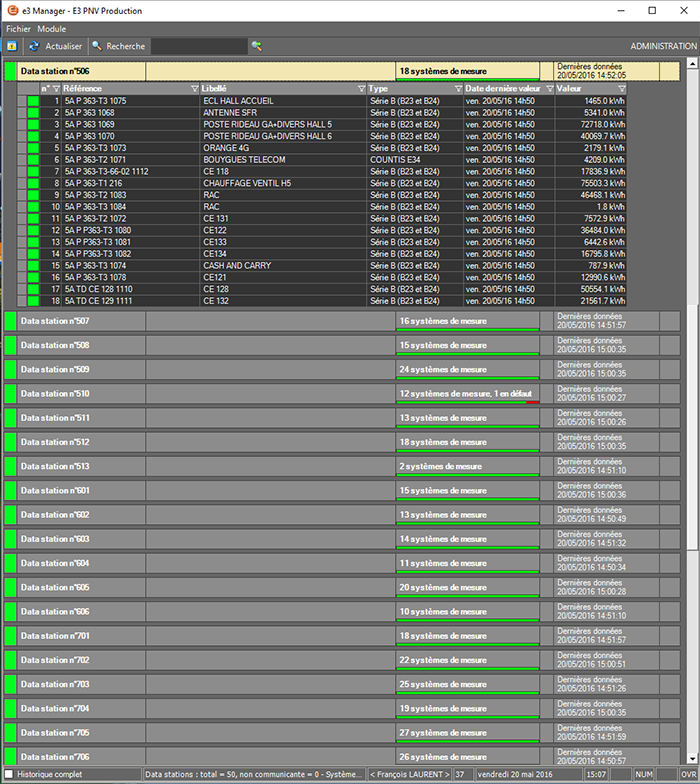Toggle the row selector box for row 1

21,102
